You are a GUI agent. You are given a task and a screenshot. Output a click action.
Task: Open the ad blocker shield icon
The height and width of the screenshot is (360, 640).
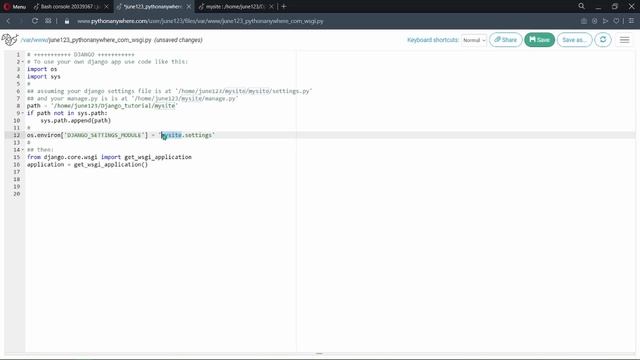[x=594, y=21]
